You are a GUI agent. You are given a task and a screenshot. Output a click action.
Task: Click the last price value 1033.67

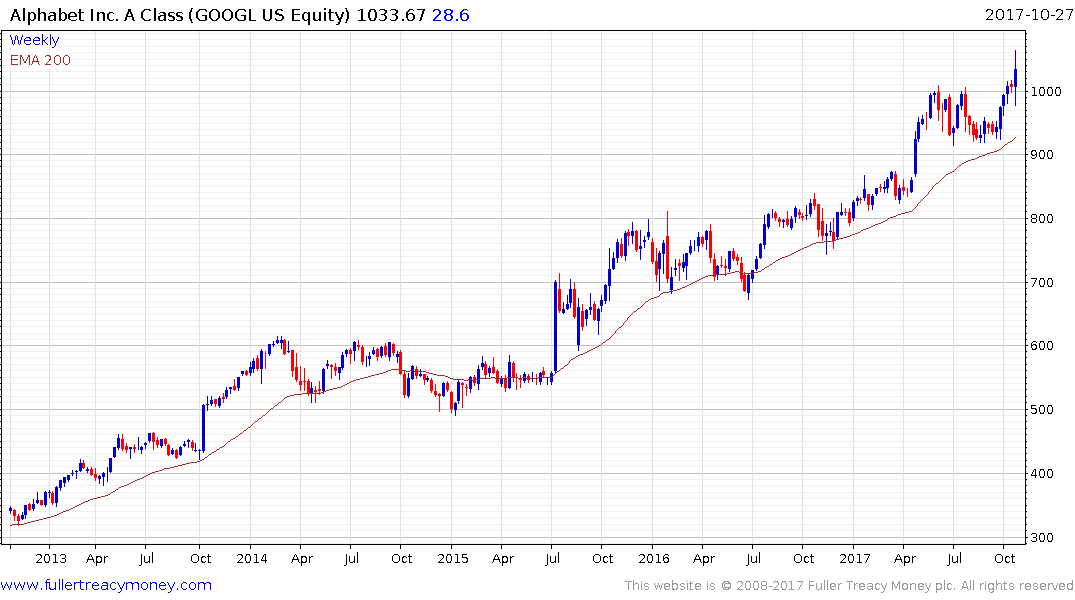[x=391, y=15]
